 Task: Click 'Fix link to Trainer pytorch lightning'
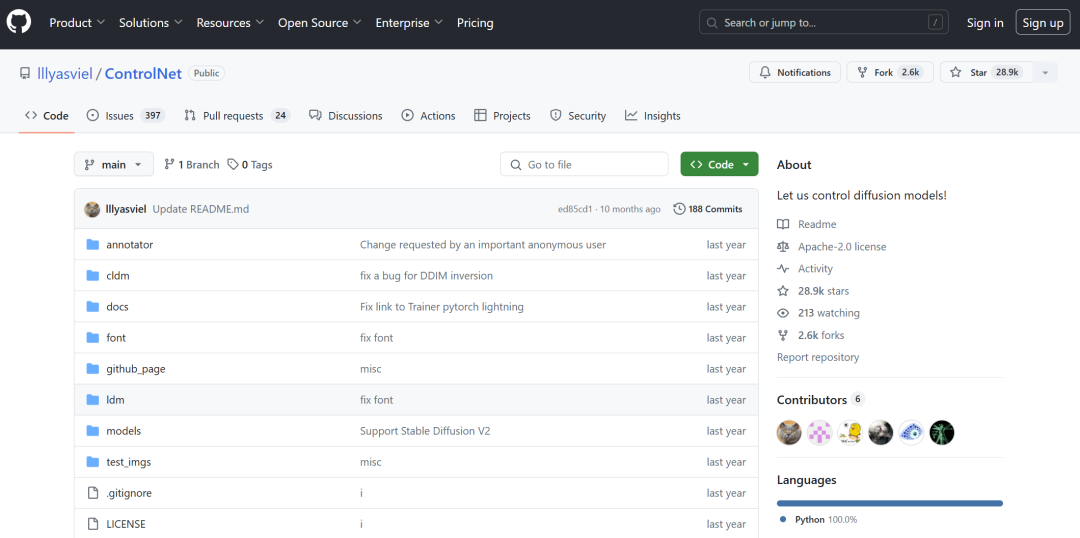pyautogui.click(x=442, y=307)
